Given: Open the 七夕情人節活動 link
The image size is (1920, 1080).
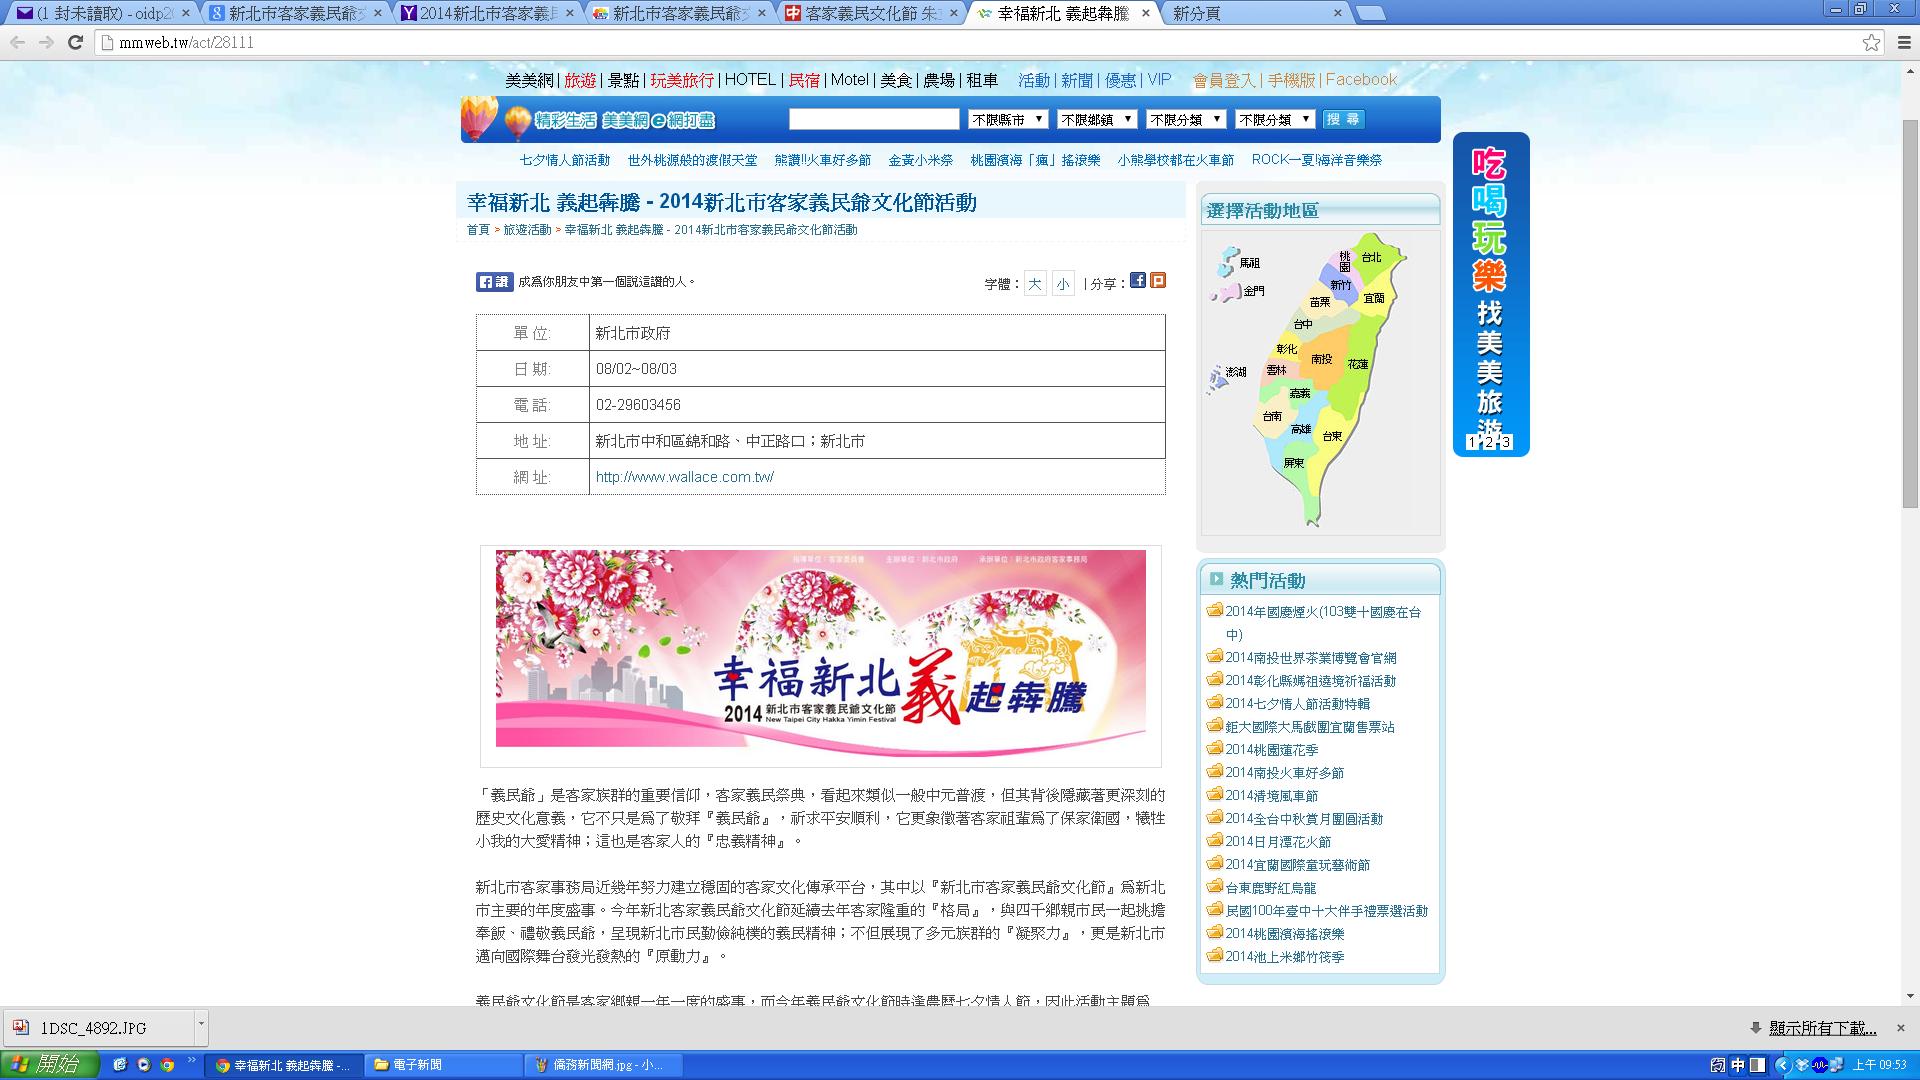Looking at the screenshot, I should tap(564, 160).
